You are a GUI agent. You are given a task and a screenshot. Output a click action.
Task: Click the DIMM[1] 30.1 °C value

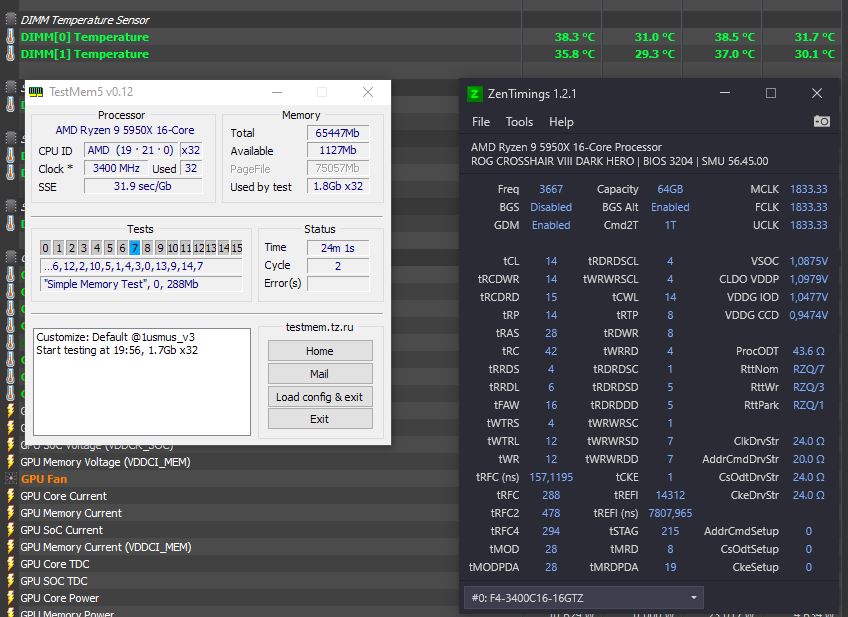click(814, 54)
